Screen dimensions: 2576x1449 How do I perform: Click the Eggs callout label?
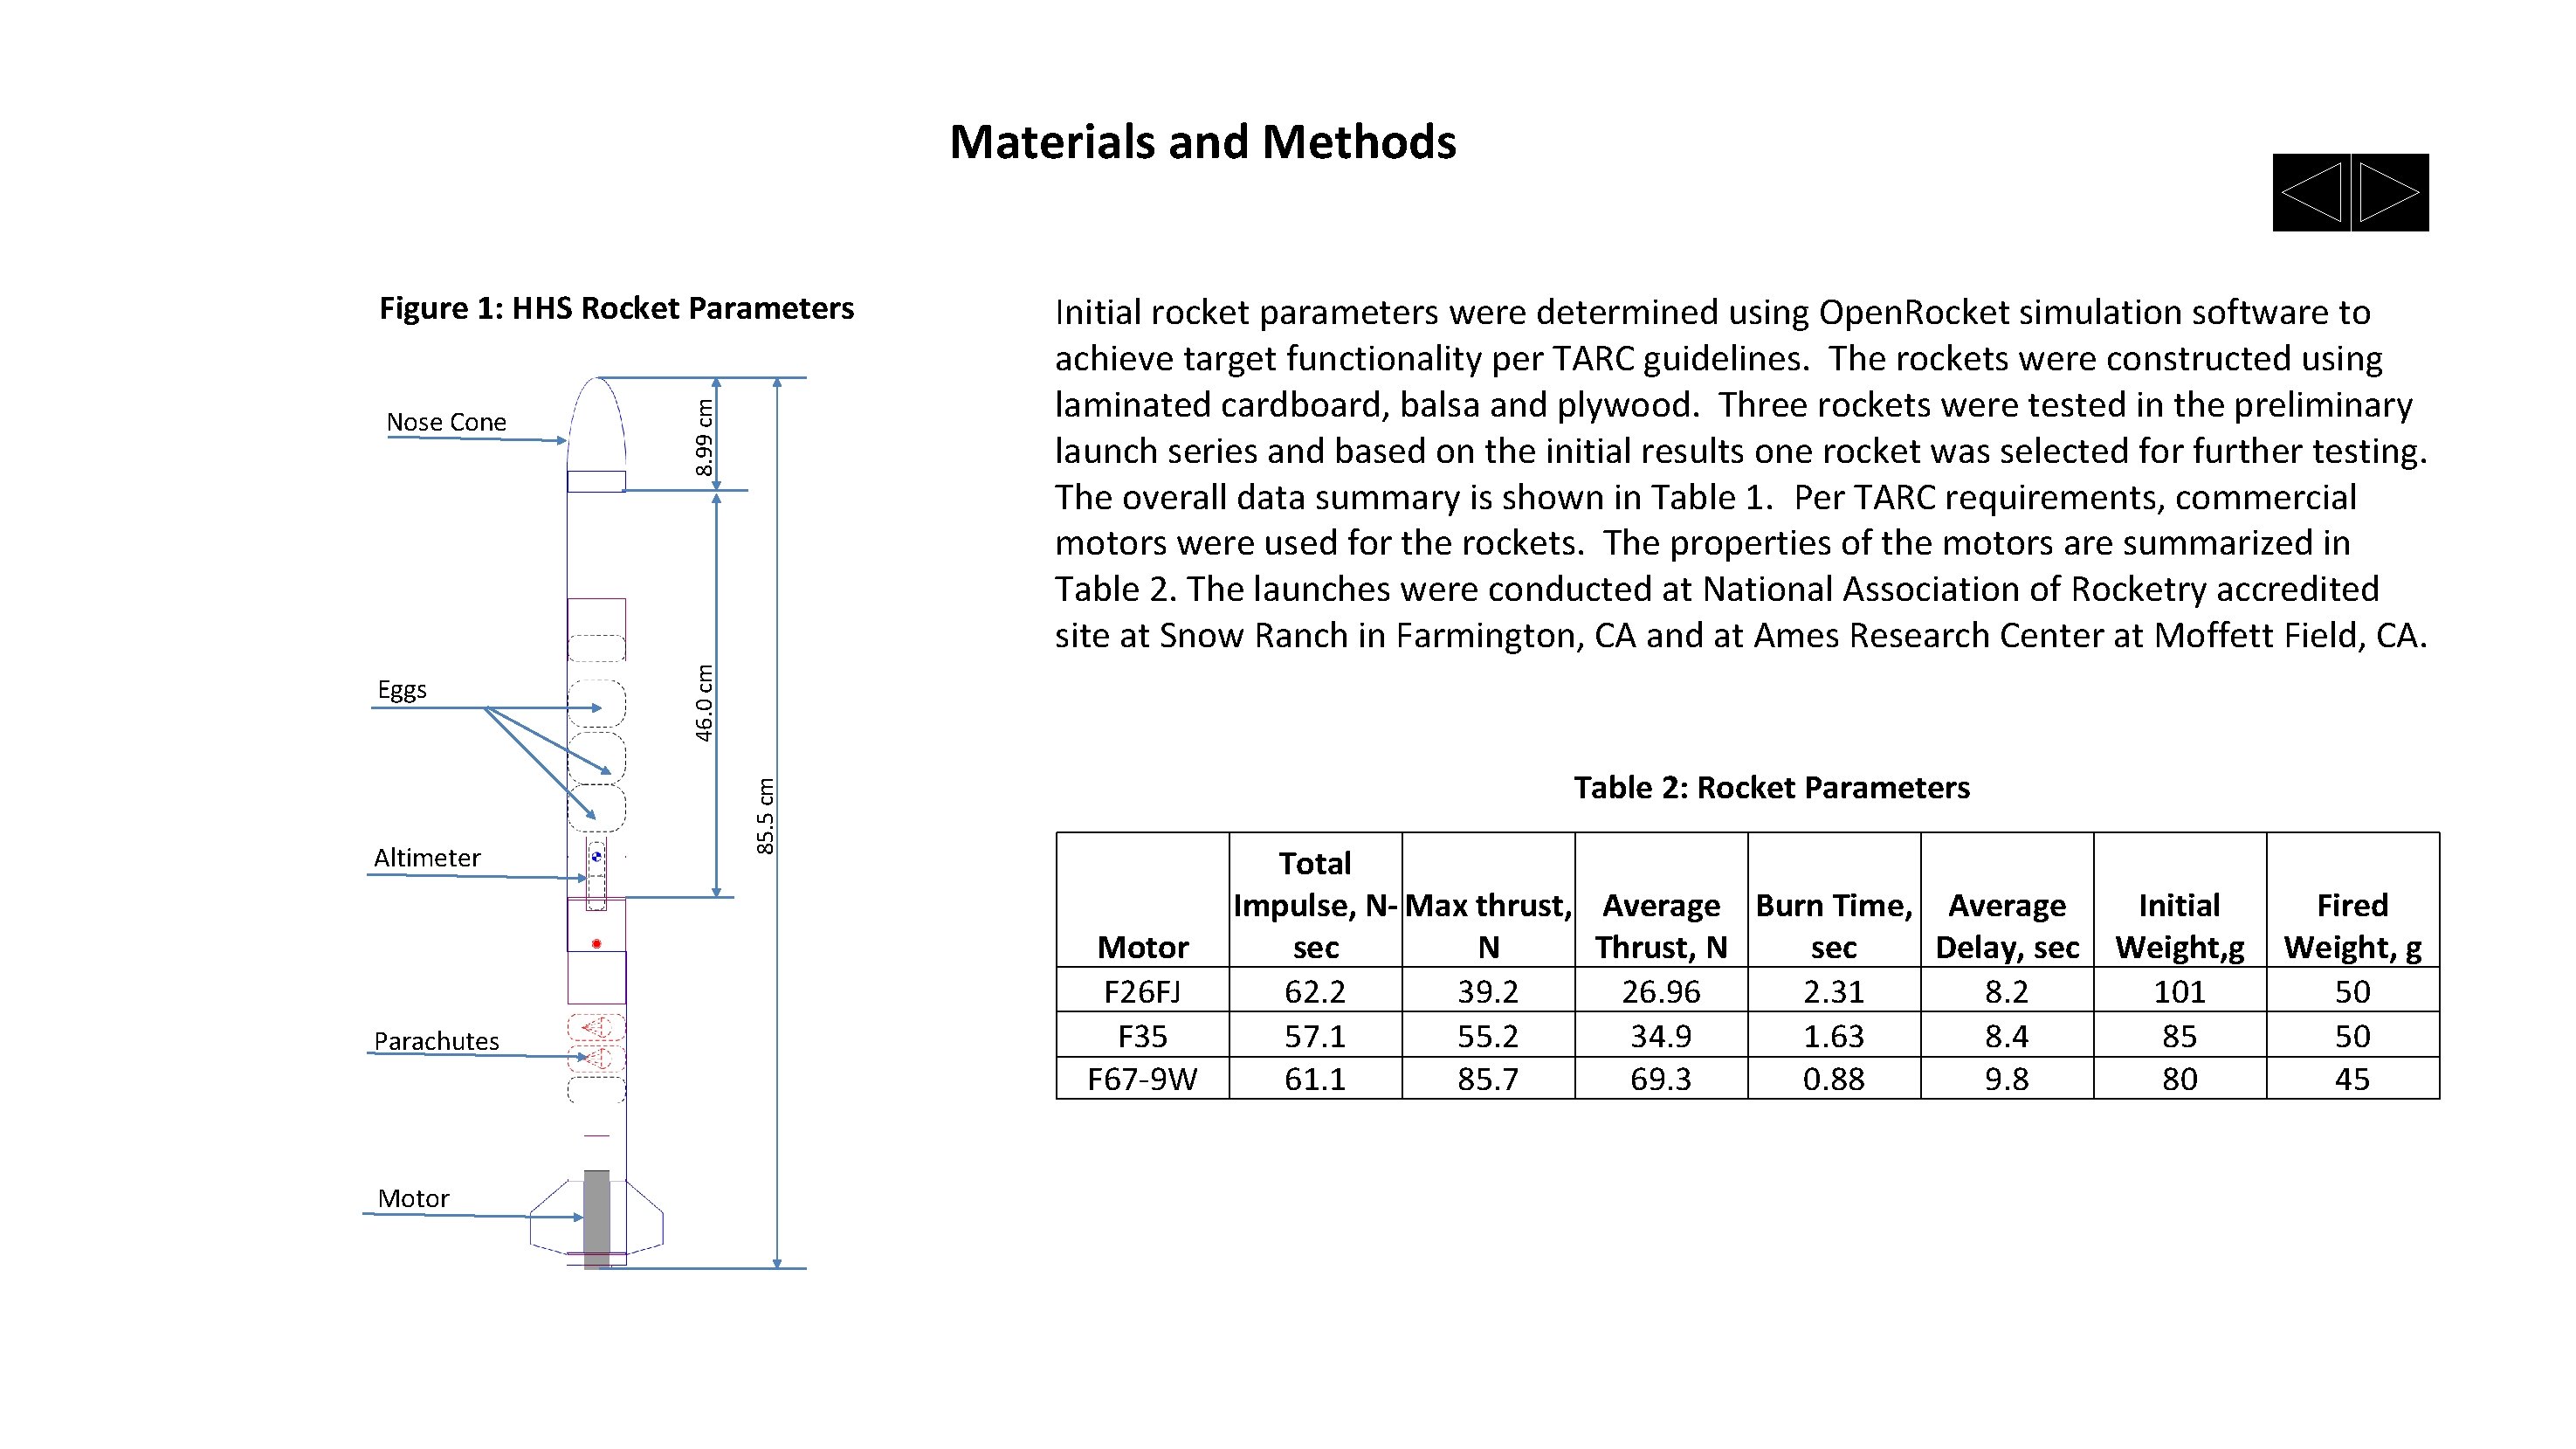click(x=403, y=689)
